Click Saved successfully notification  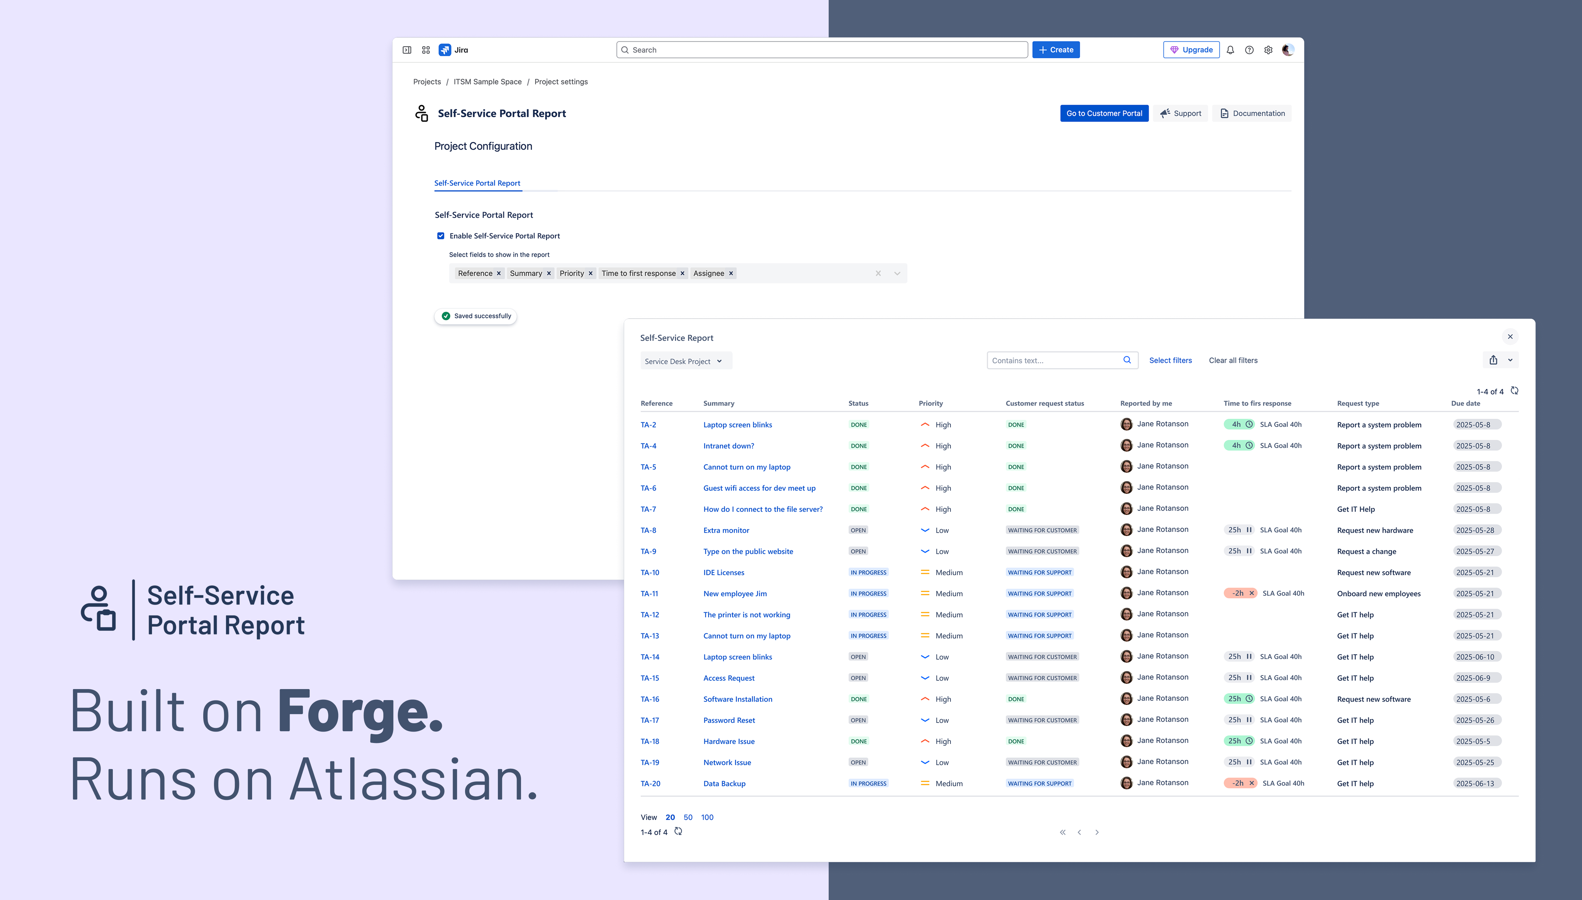tap(476, 316)
